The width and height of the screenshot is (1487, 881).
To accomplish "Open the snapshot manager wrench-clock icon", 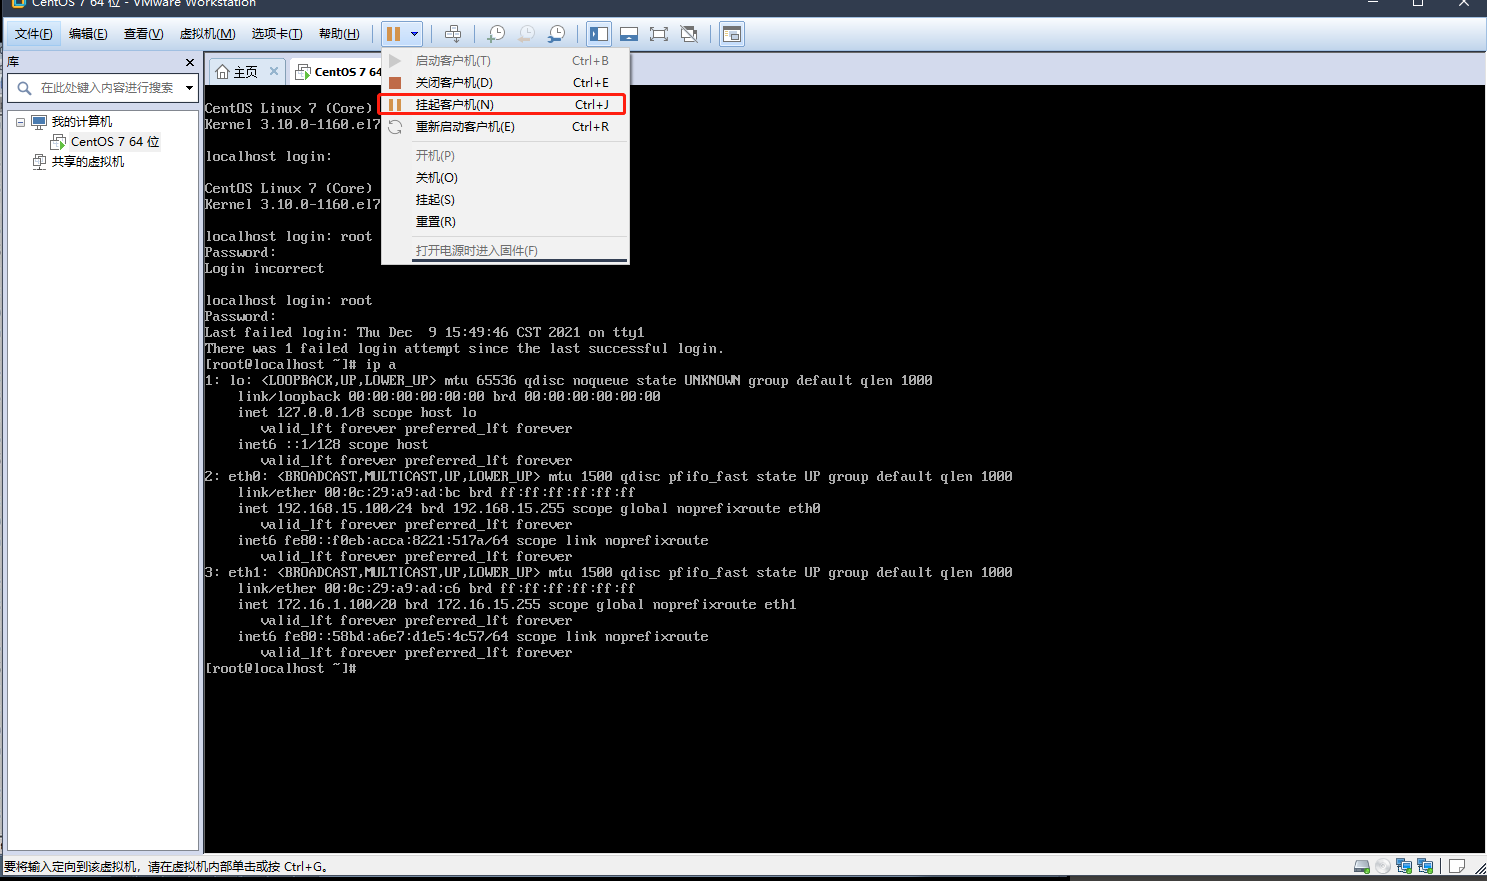I will [x=556, y=34].
